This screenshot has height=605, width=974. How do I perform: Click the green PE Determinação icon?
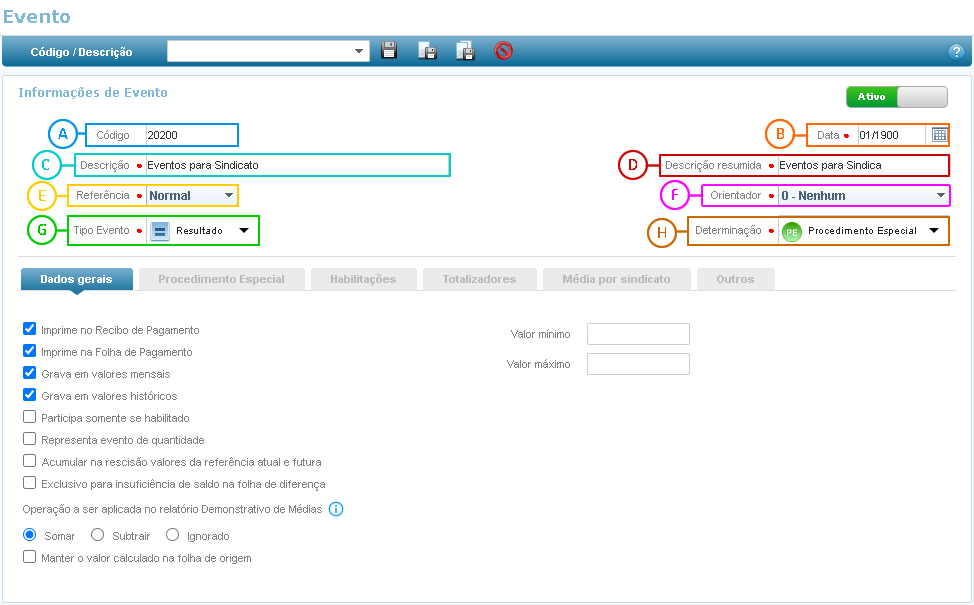(792, 231)
